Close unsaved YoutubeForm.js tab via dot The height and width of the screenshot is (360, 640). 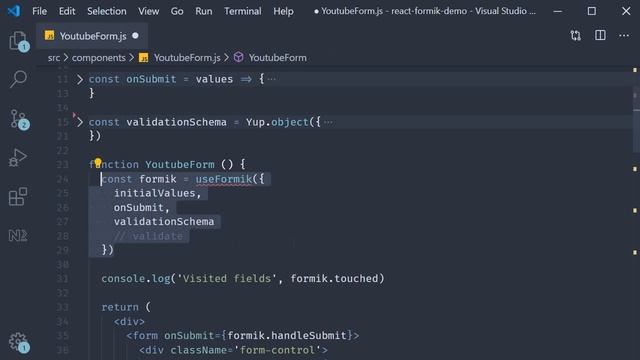(135, 36)
